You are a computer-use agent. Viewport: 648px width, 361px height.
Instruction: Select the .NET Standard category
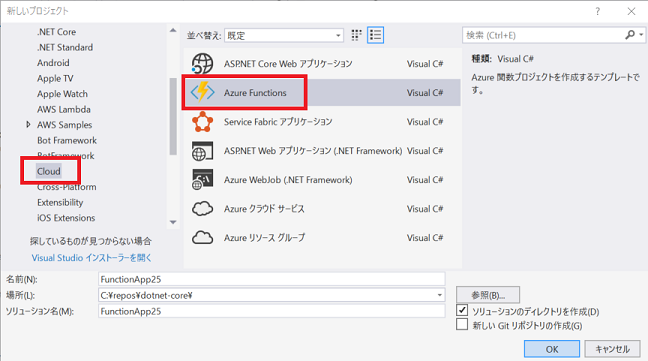(x=65, y=48)
